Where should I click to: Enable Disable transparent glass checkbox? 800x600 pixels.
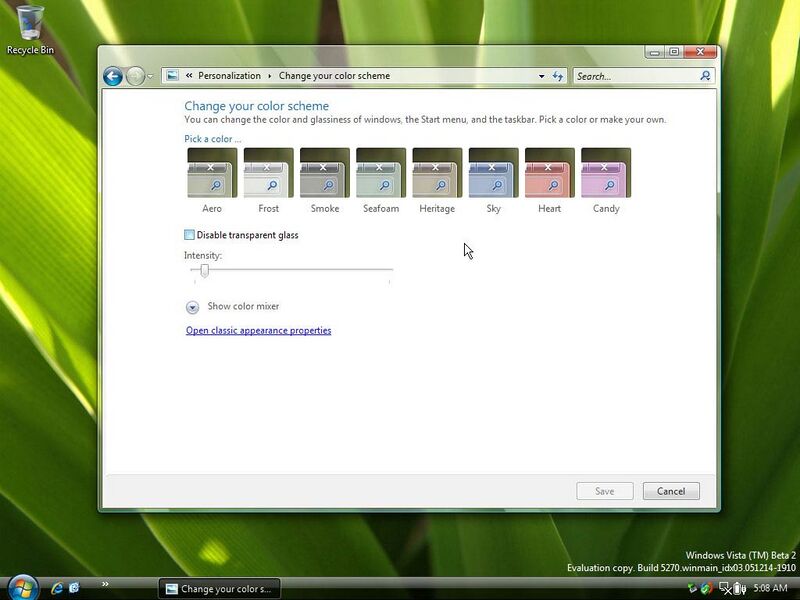click(190, 235)
